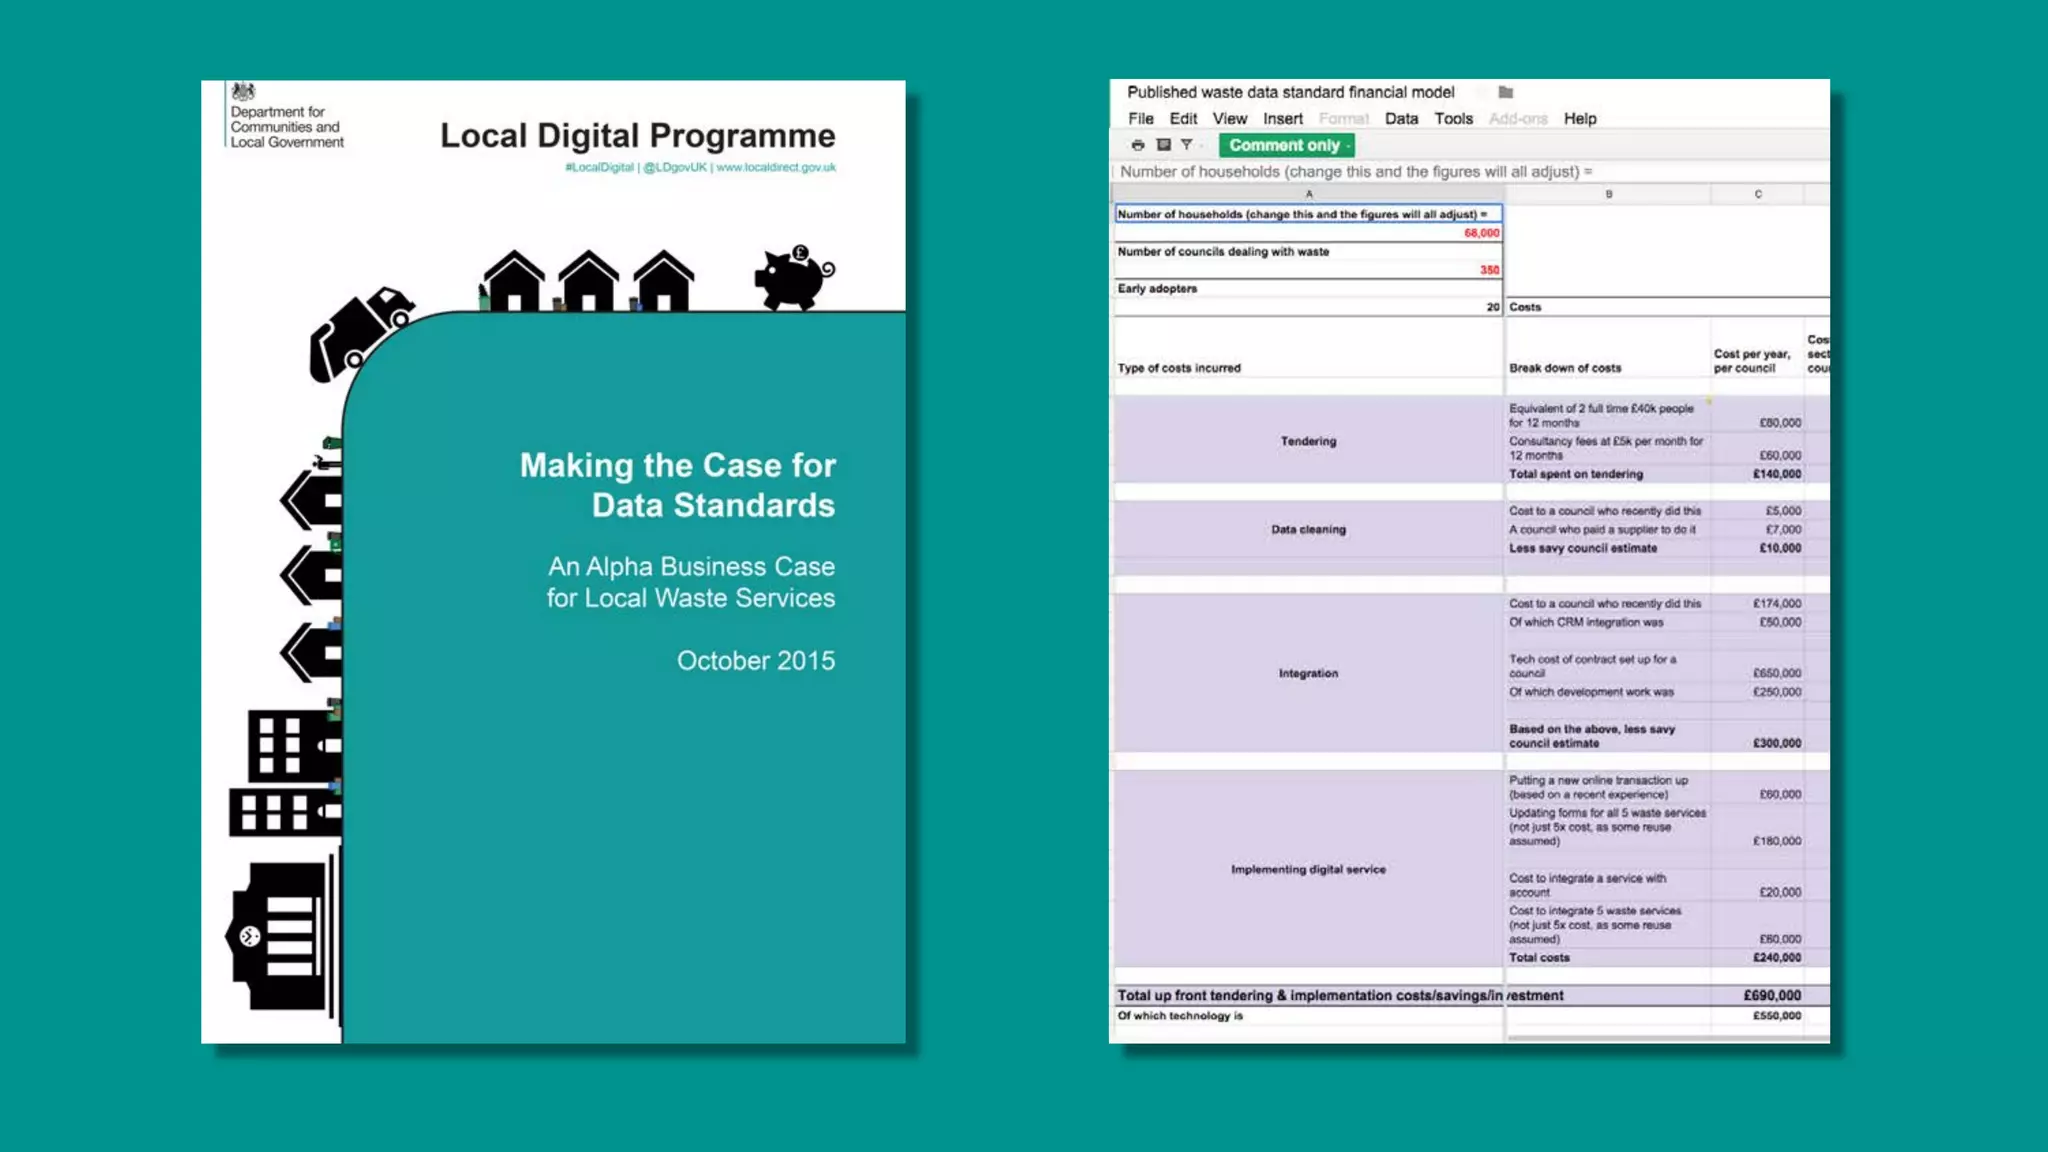Select column A header
Viewport: 2048px width, 1152px height.
coord(1308,194)
